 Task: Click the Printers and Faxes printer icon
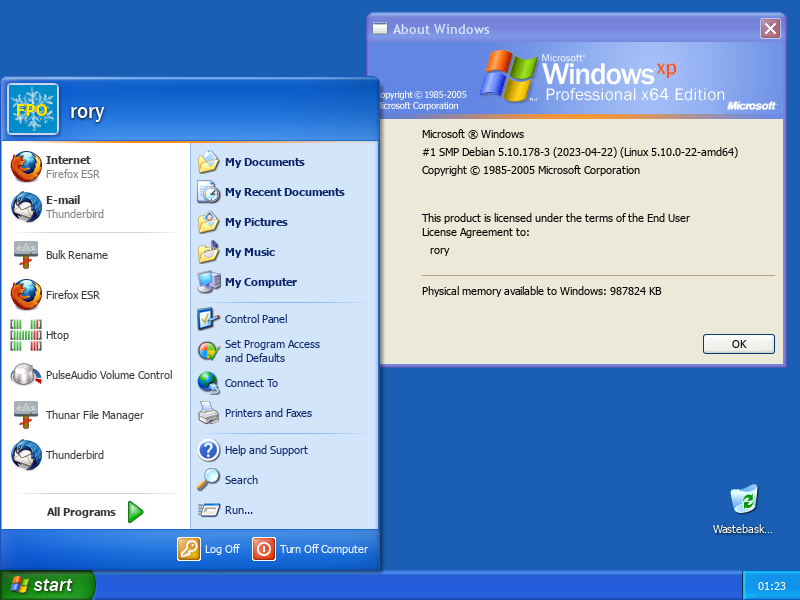(209, 413)
